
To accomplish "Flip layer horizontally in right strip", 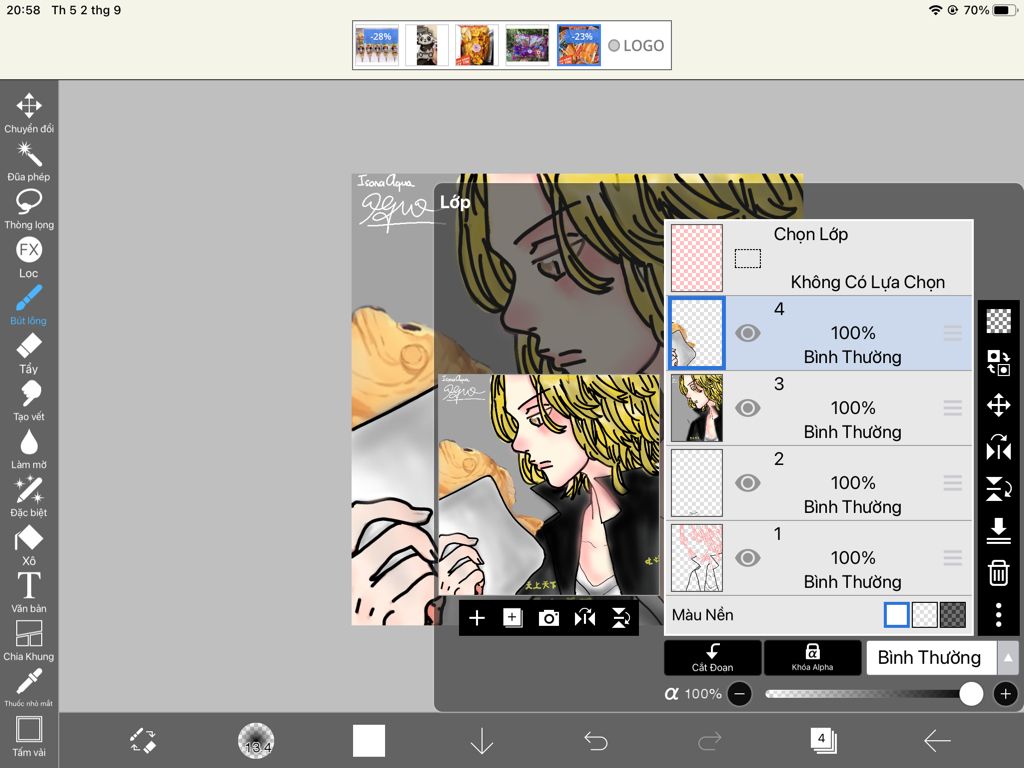I will click(999, 447).
